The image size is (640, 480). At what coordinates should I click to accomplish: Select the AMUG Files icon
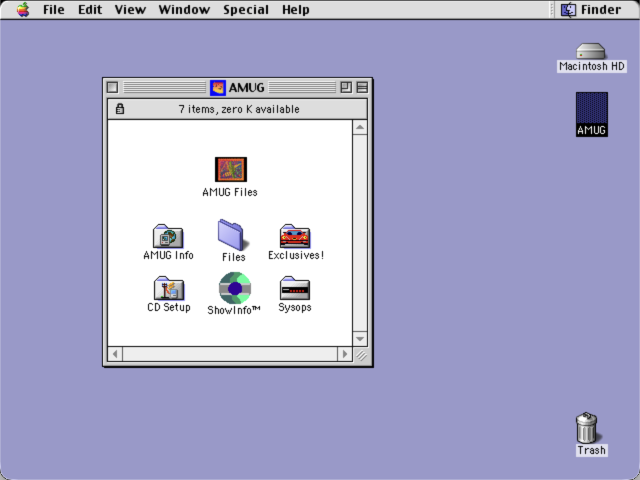pyautogui.click(x=231, y=169)
